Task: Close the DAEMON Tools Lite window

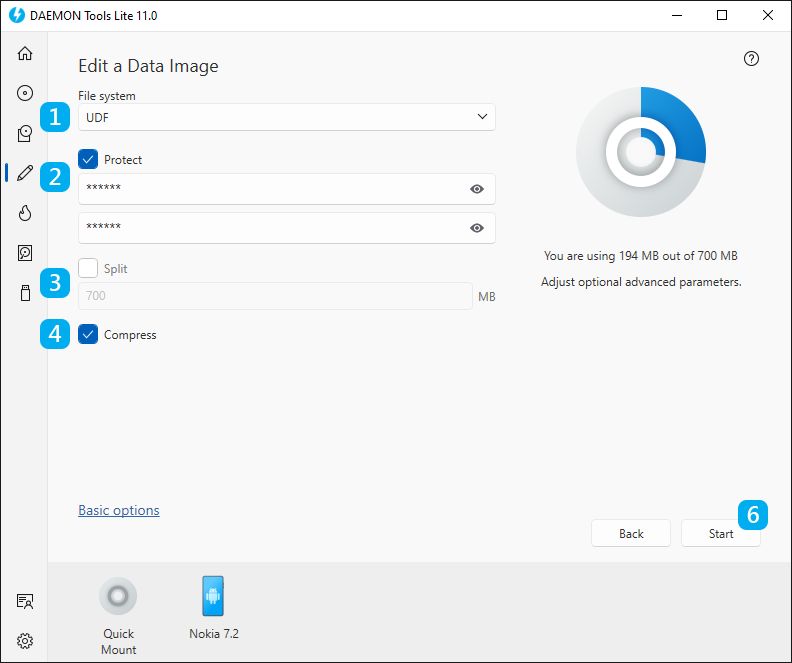Action: pyautogui.click(x=768, y=15)
